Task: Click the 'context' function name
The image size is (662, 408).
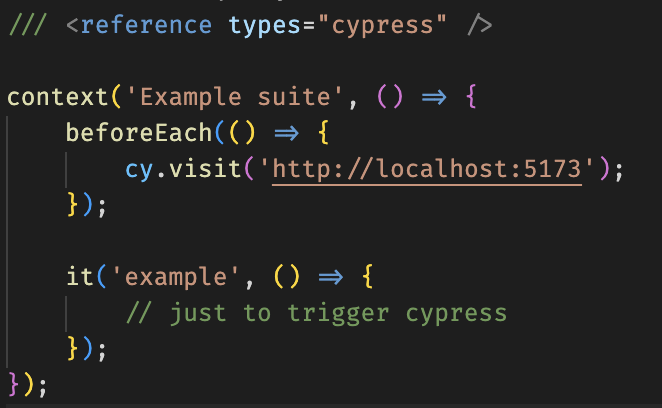Action: [56, 97]
